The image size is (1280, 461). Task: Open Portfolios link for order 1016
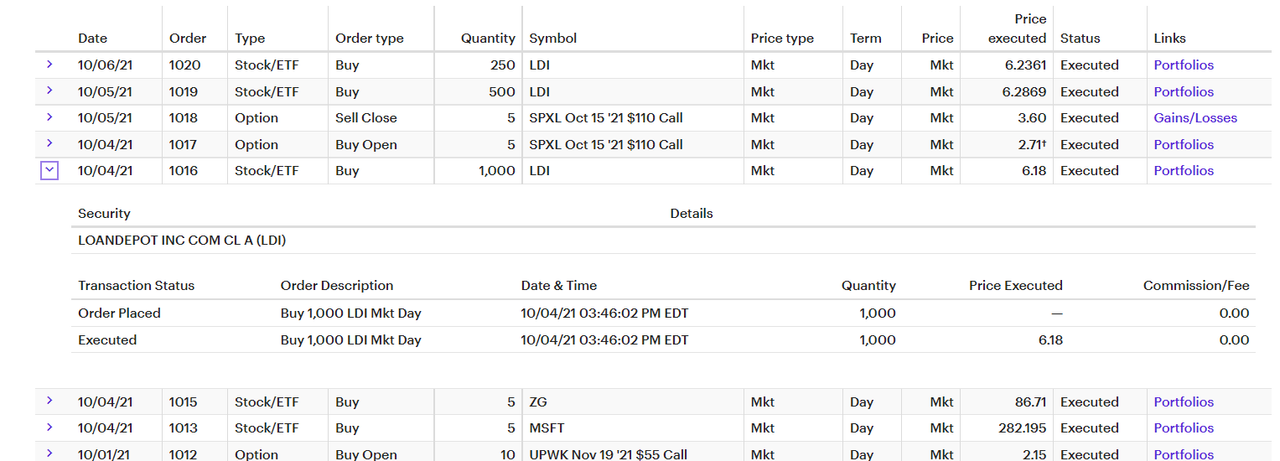click(x=1183, y=171)
